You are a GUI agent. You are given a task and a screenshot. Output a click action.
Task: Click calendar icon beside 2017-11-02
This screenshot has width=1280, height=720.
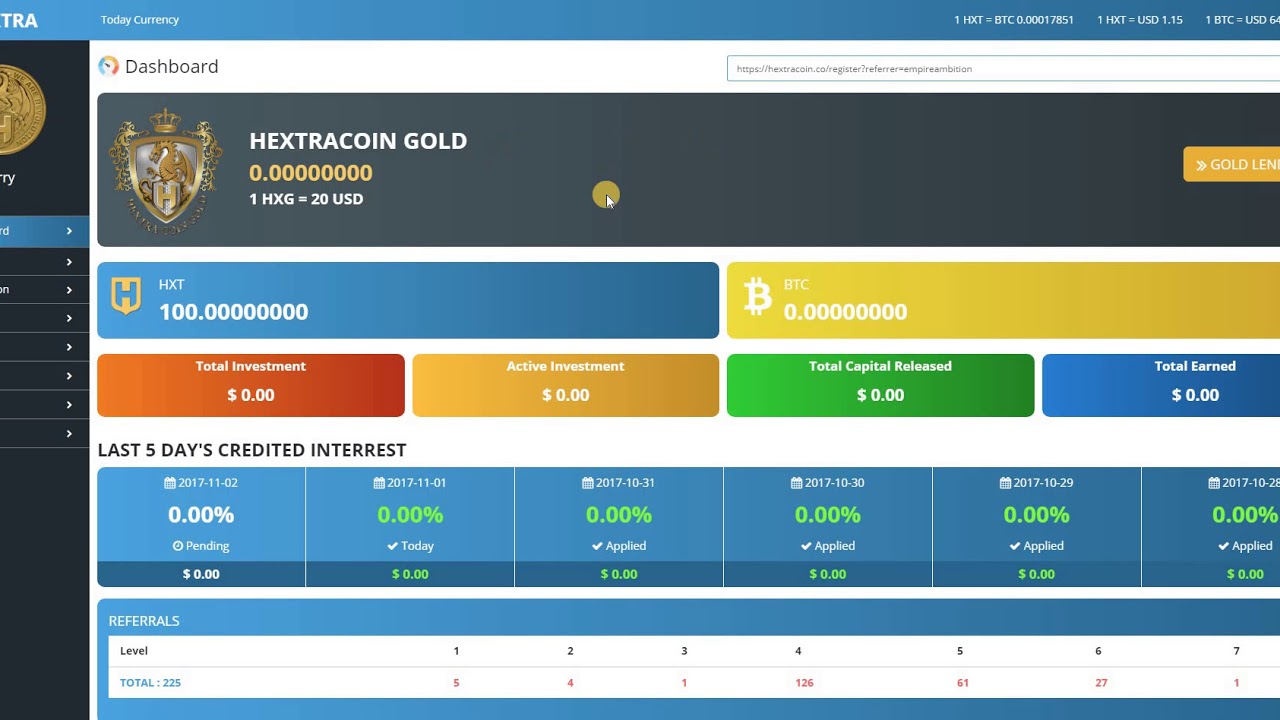tap(170, 483)
